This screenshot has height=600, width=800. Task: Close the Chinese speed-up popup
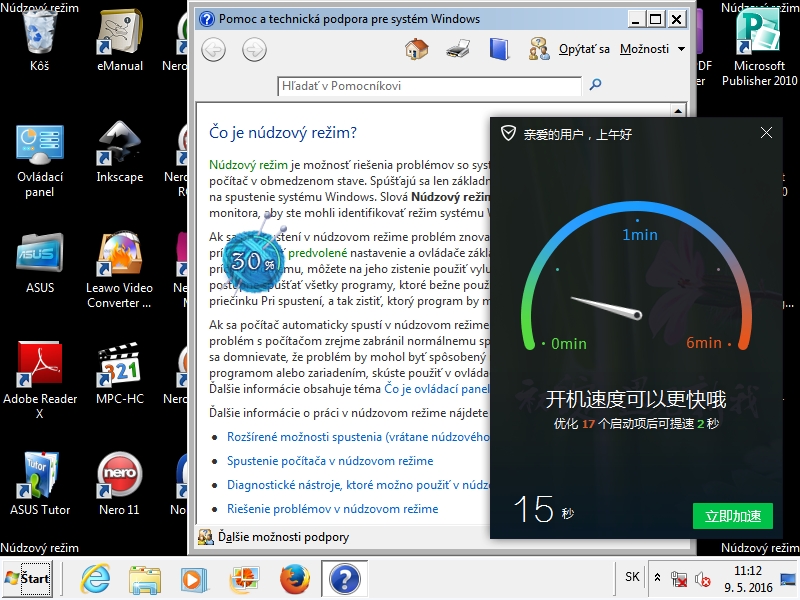click(x=766, y=133)
